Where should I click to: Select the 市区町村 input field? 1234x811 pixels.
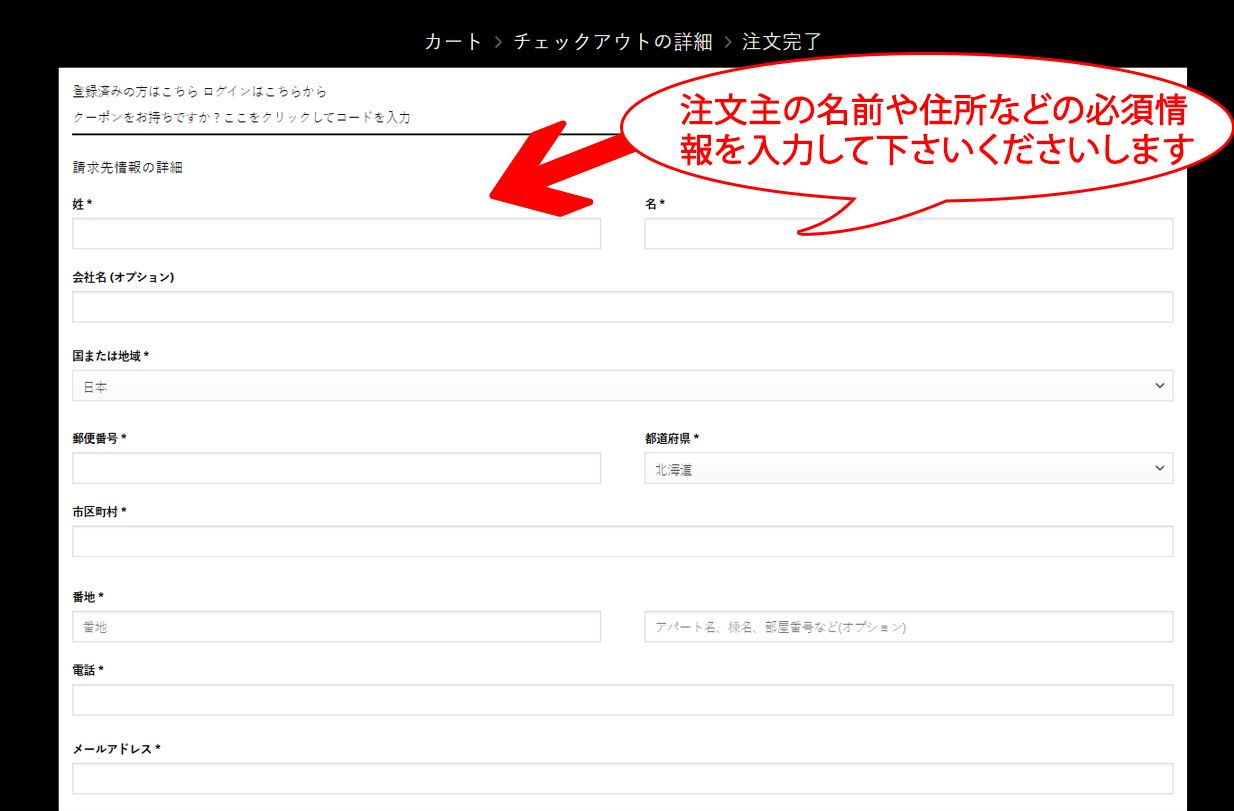[622, 541]
